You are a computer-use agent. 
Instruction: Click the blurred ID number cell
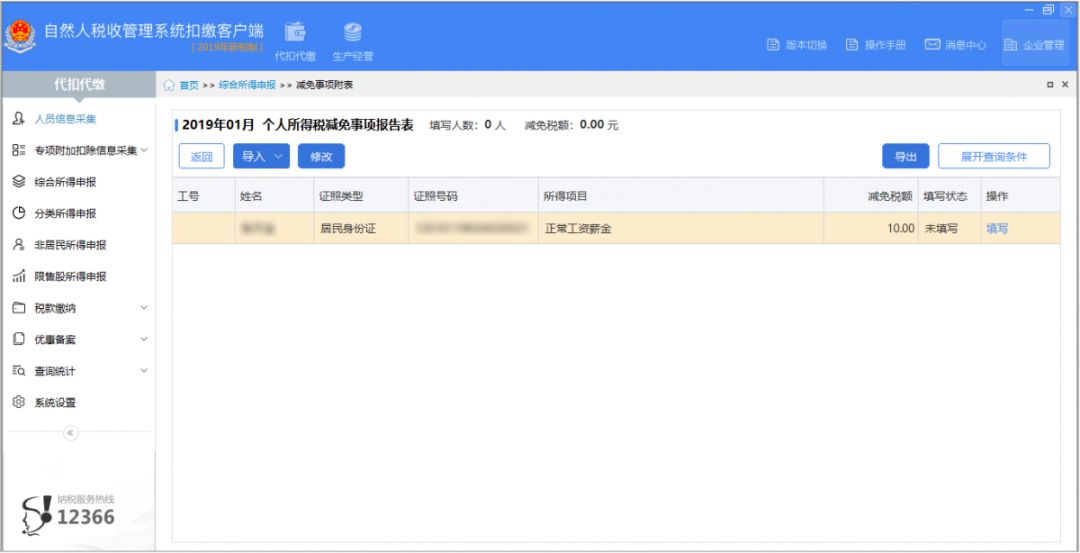pos(472,228)
